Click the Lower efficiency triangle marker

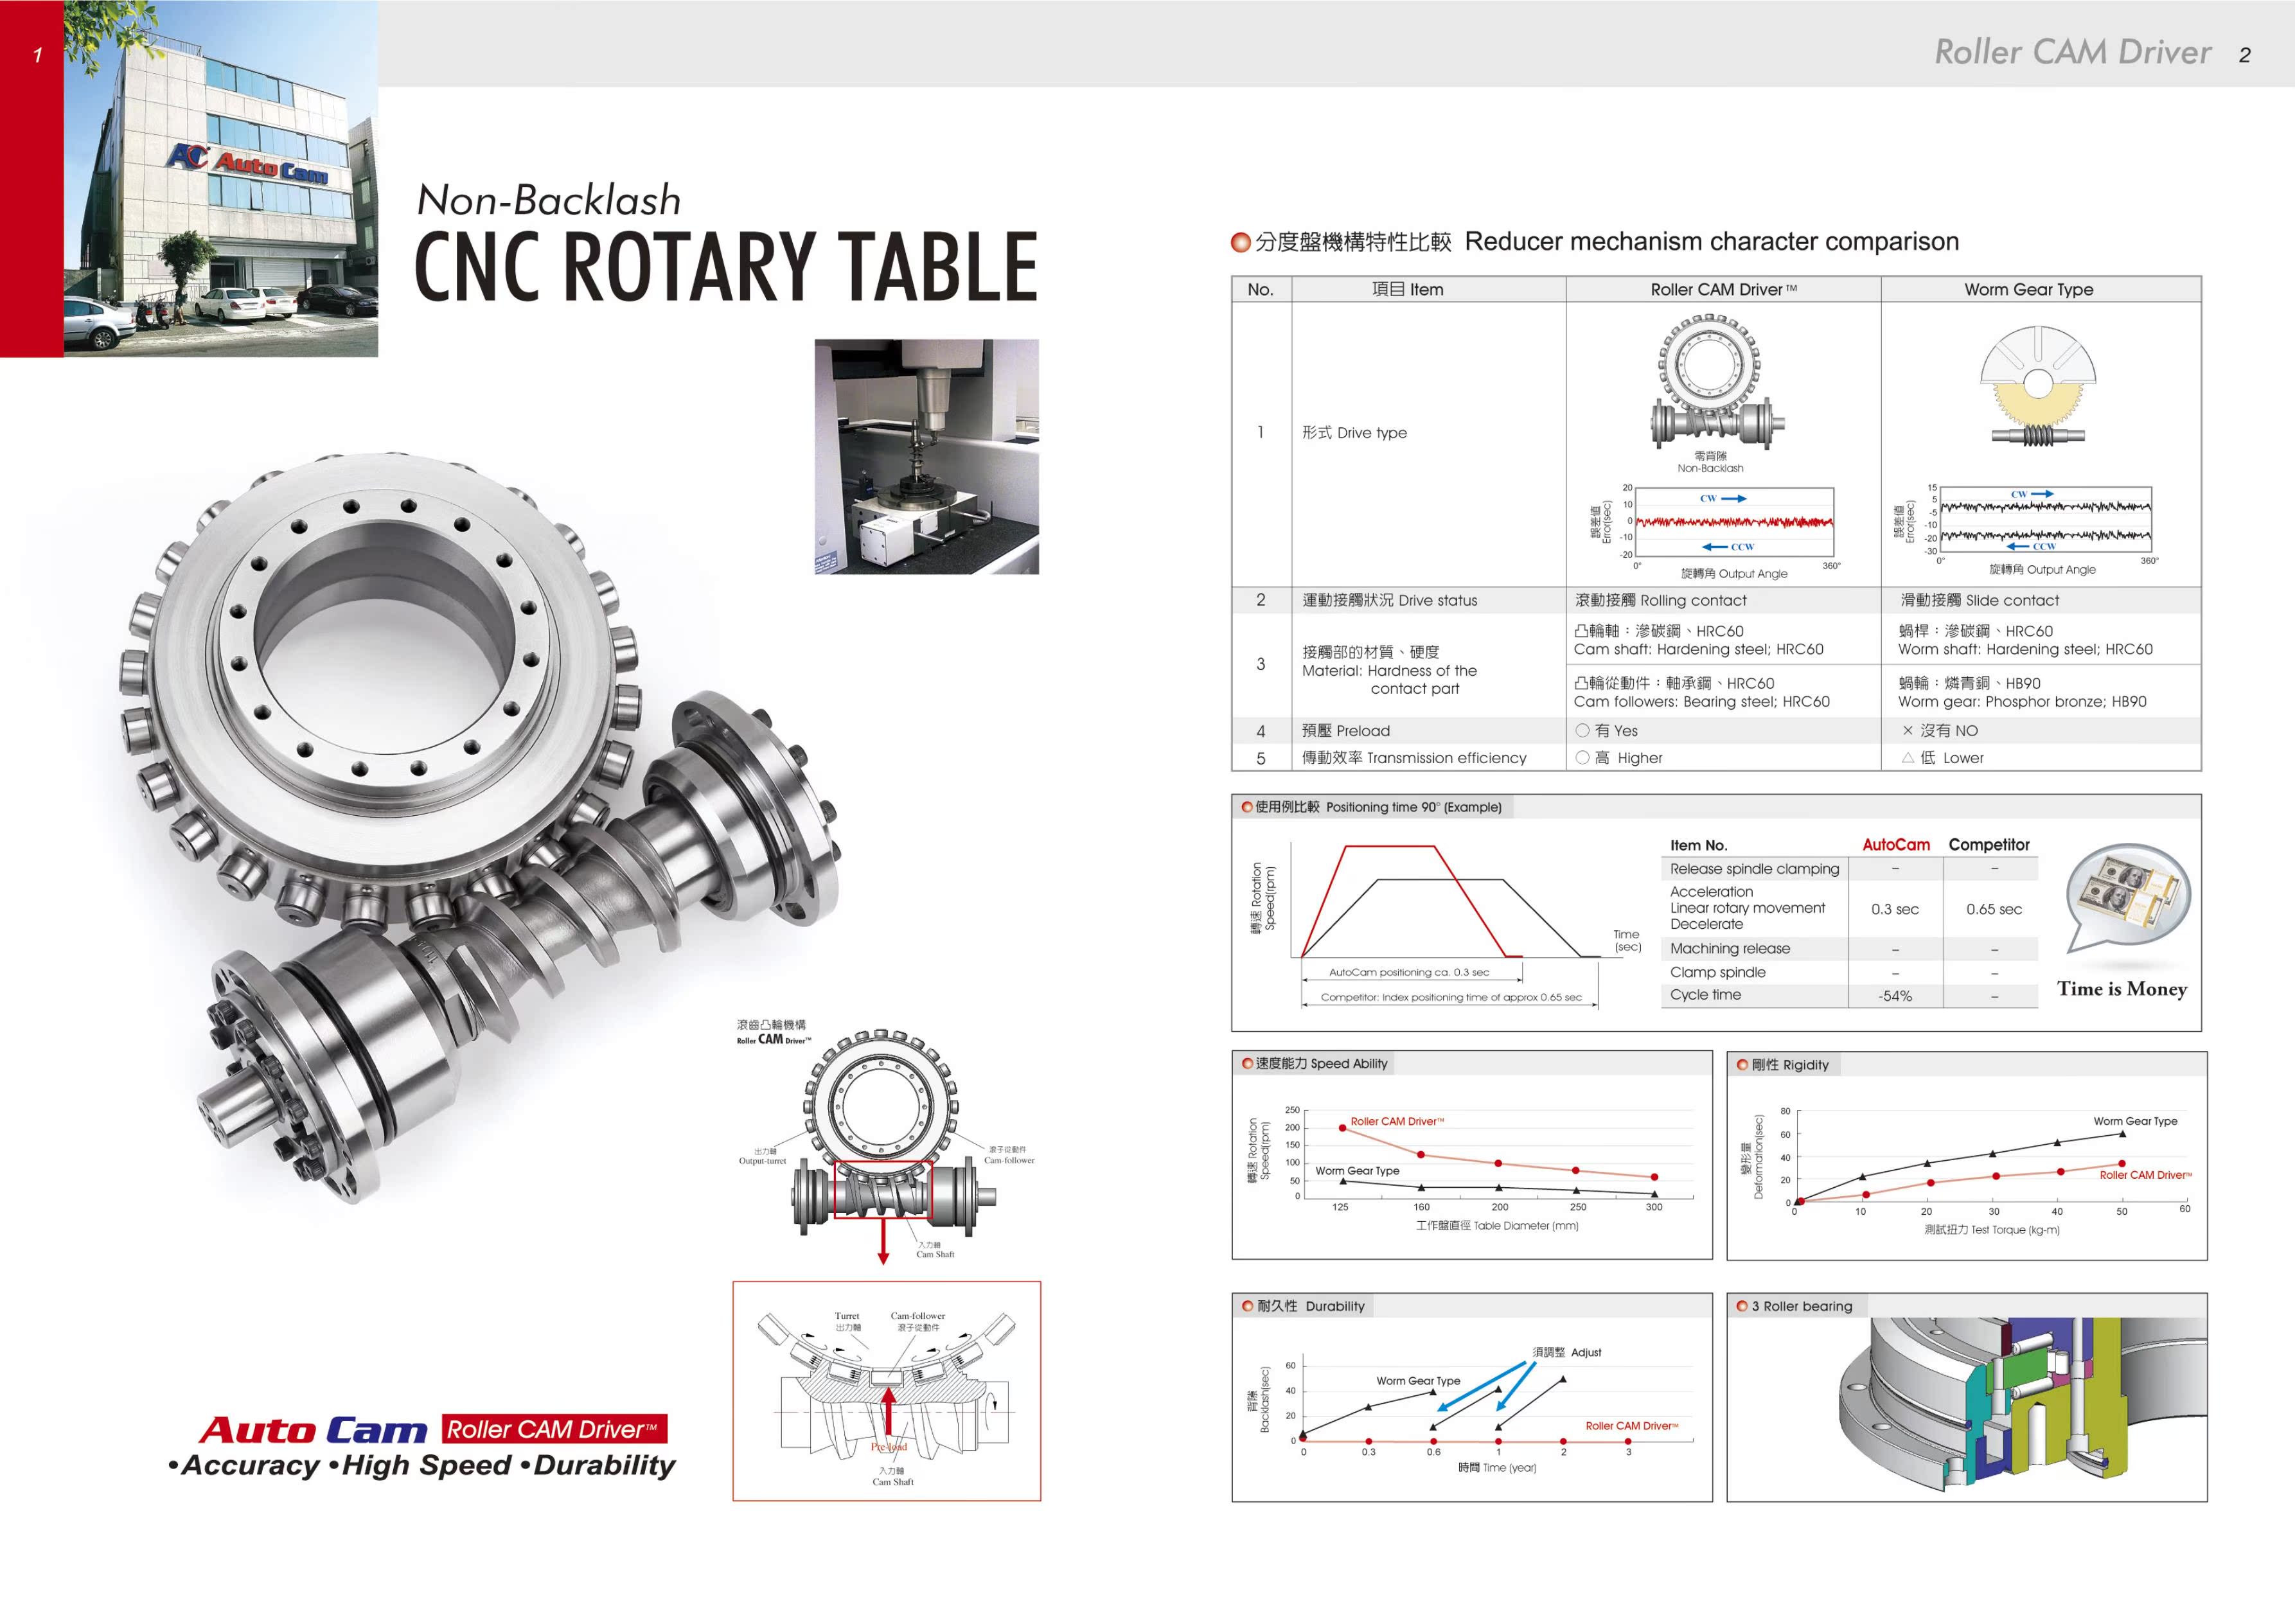1907,758
